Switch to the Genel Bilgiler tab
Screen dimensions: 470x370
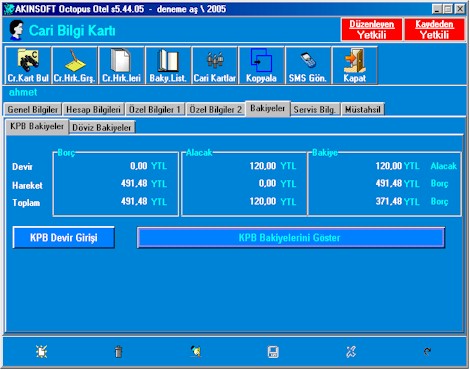click(33, 109)
